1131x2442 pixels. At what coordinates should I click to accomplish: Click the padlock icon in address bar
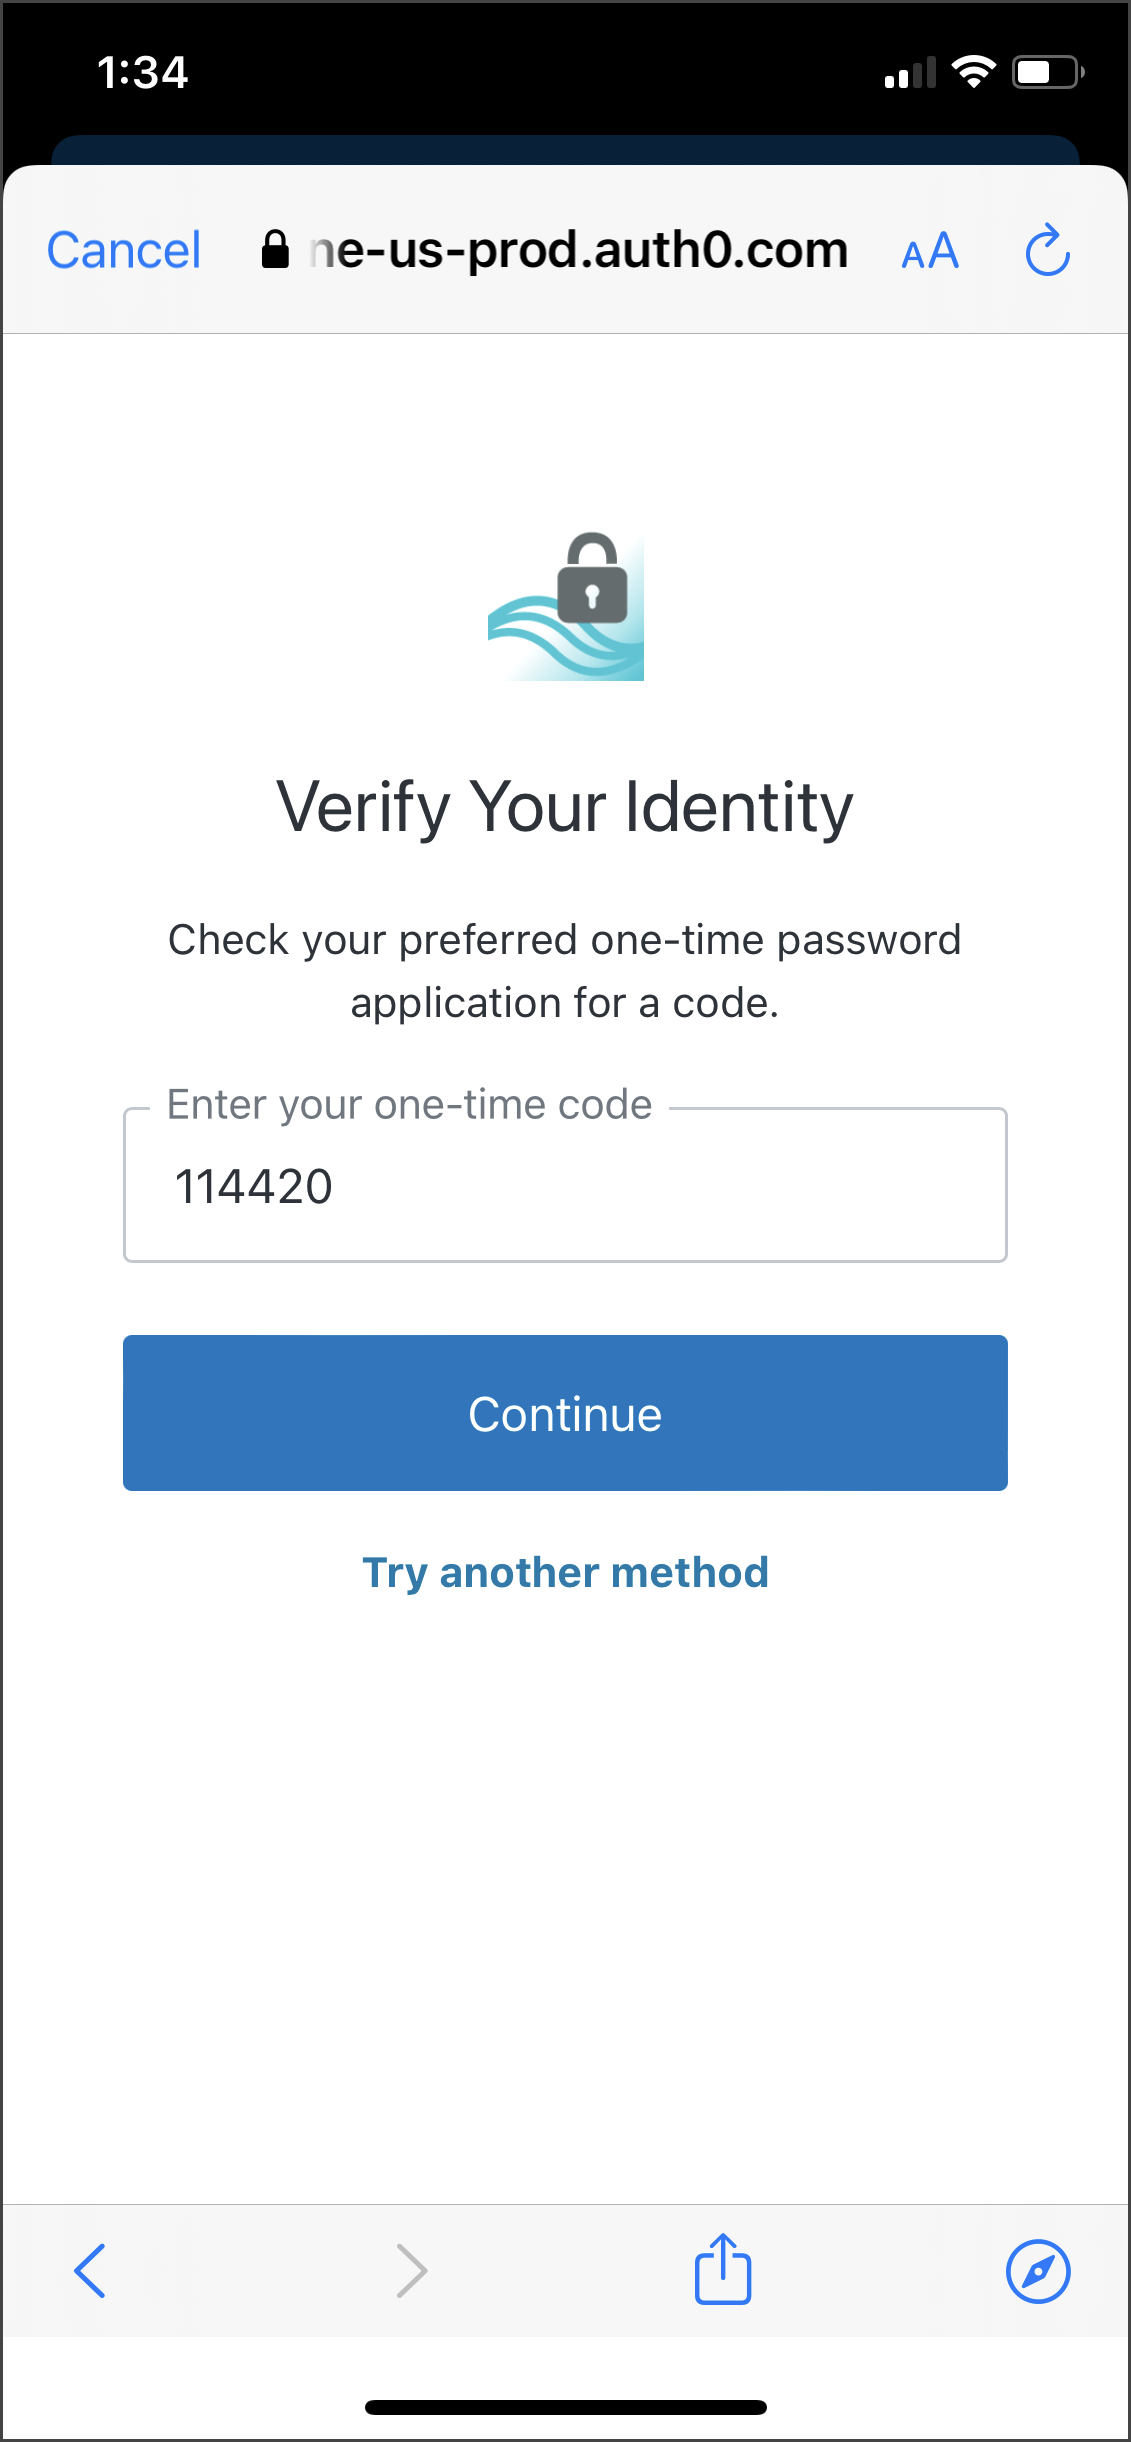(x=275, y=250)
